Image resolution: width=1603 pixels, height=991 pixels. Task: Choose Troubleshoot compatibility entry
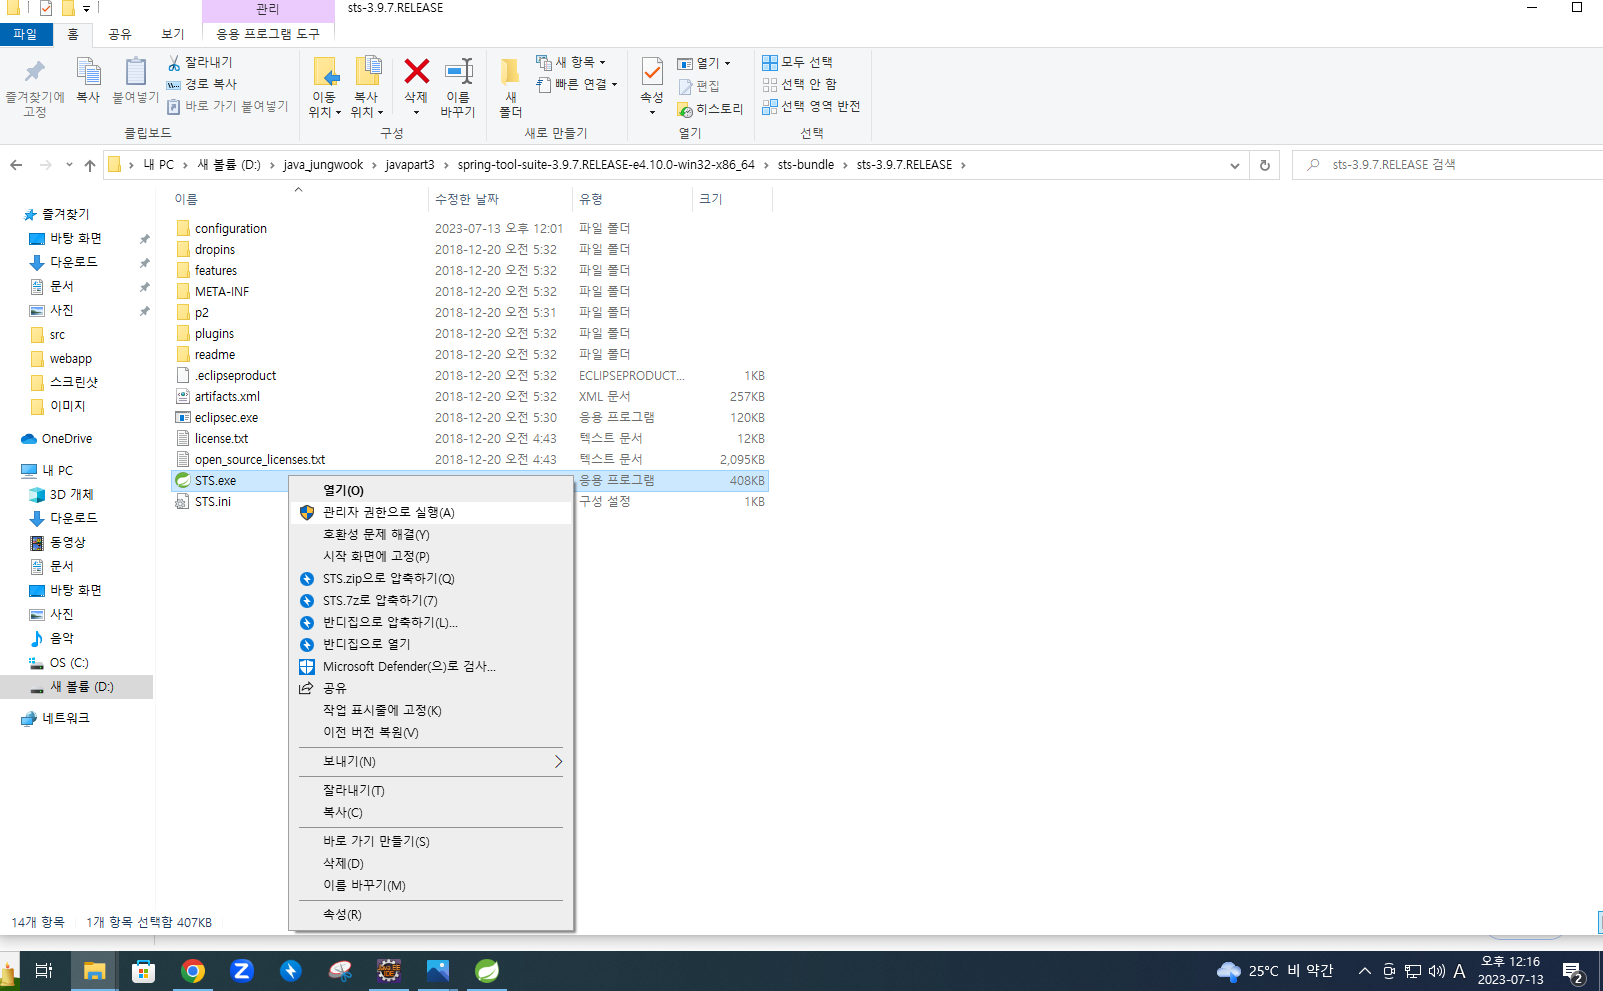point(432,534)
